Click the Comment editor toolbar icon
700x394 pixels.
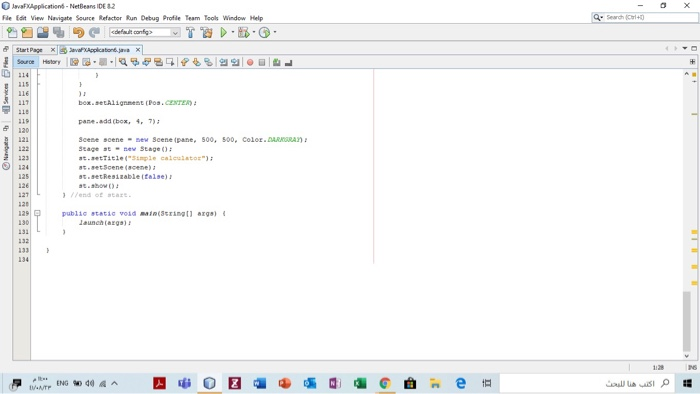[277, 62]
